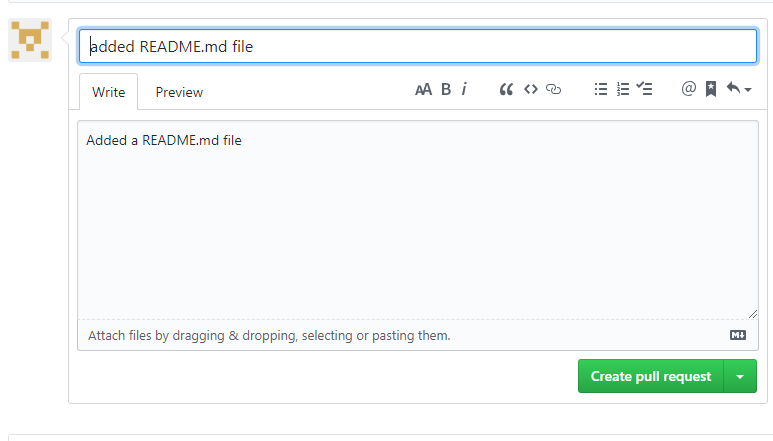The height and width of the screenshot is (441, 773).
Task: Apply italic formatting icon
Action: tap(464, 90)
